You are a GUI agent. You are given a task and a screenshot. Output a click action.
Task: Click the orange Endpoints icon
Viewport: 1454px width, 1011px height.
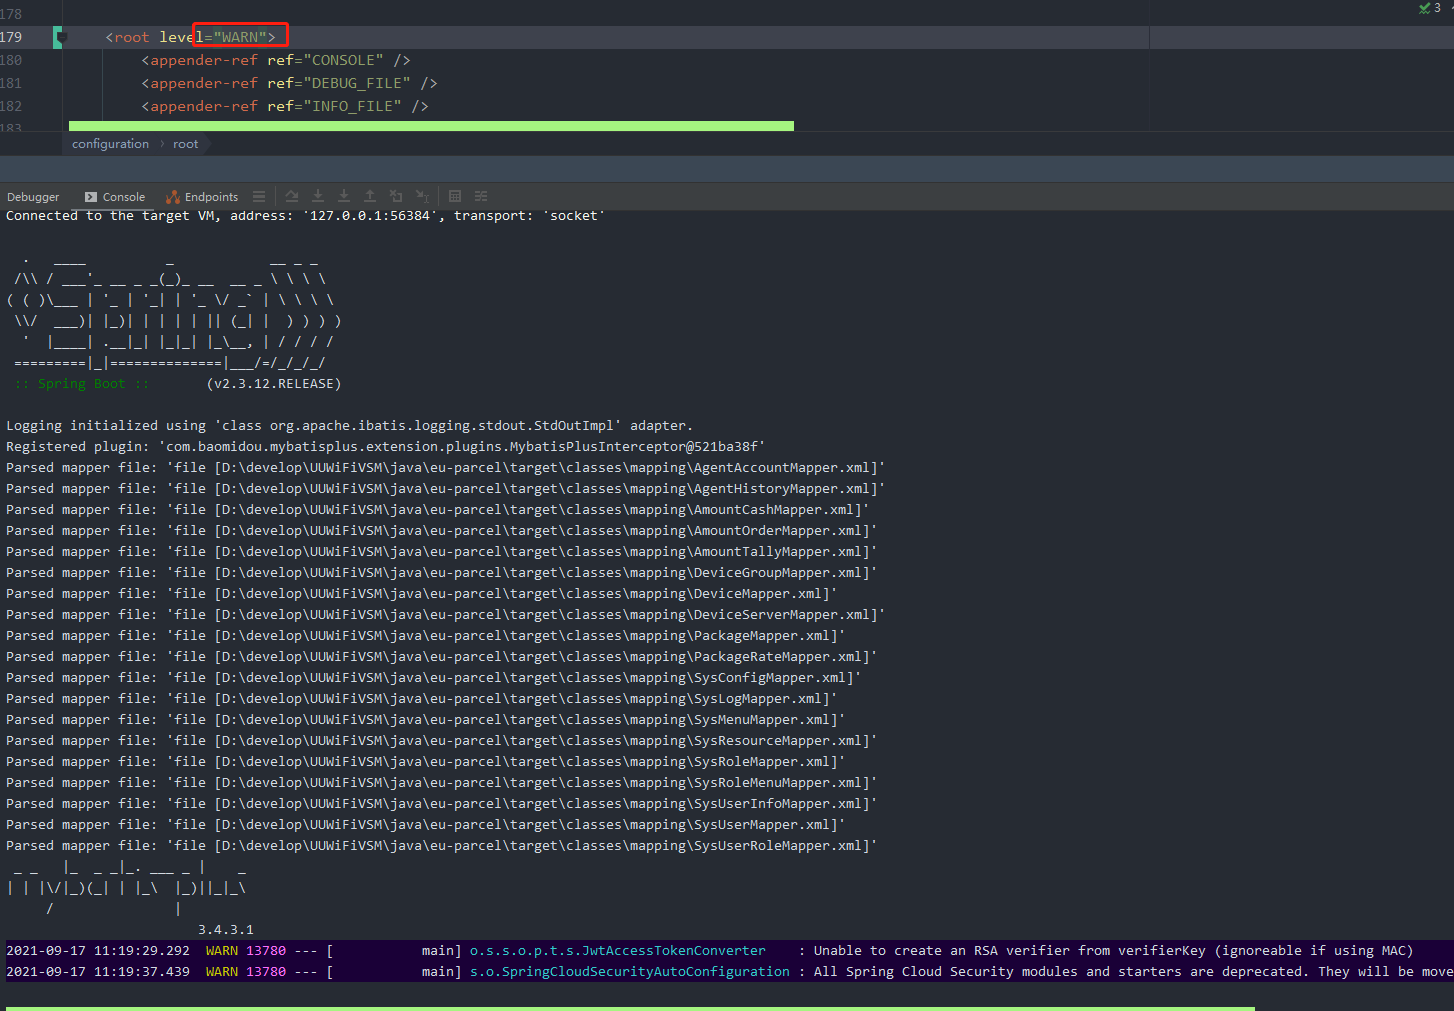(x=172, y=196)
